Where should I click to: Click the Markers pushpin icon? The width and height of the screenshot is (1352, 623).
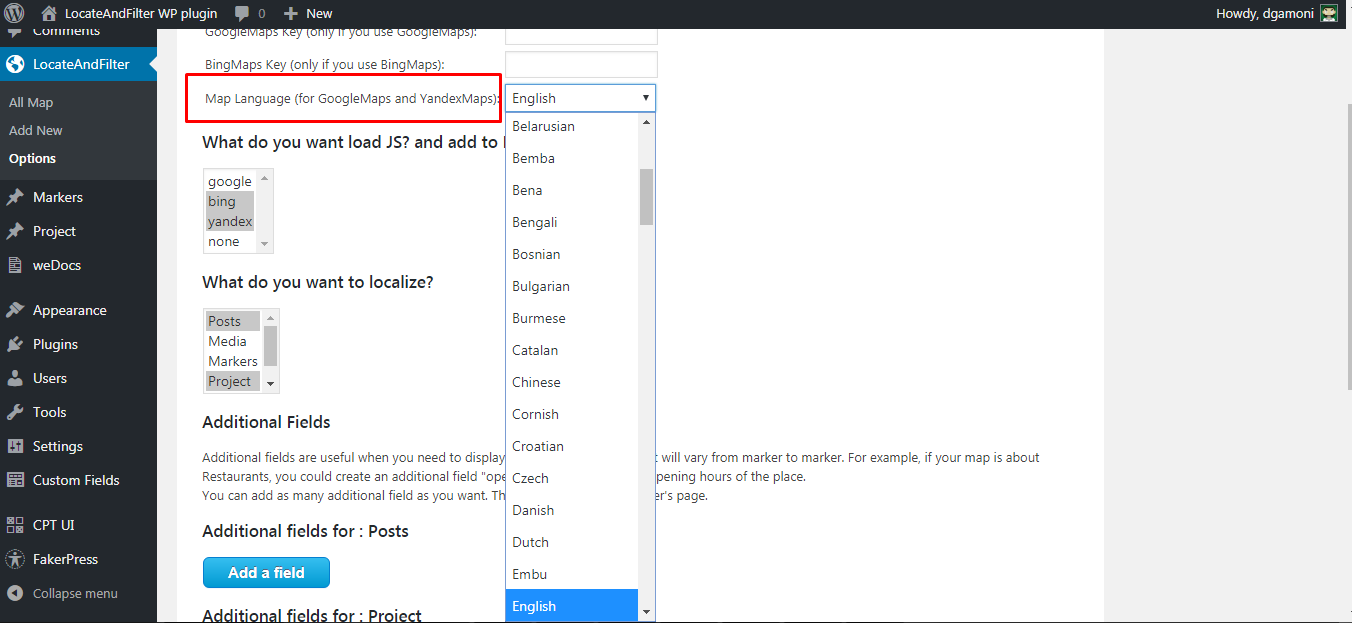tap(15, 197)
